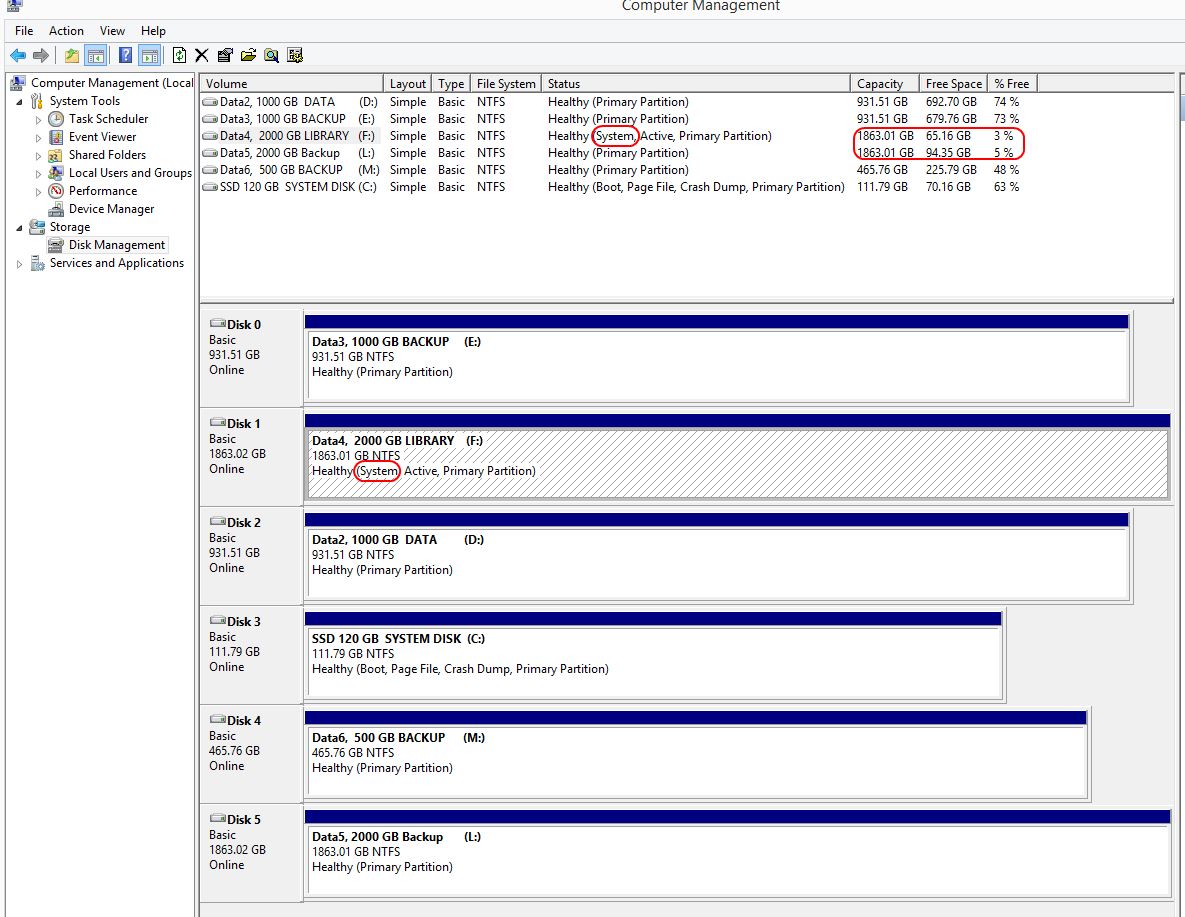Open the Action menu
Image resolution: width=1185 pixels, height=917 pixels.
point(67,31)
